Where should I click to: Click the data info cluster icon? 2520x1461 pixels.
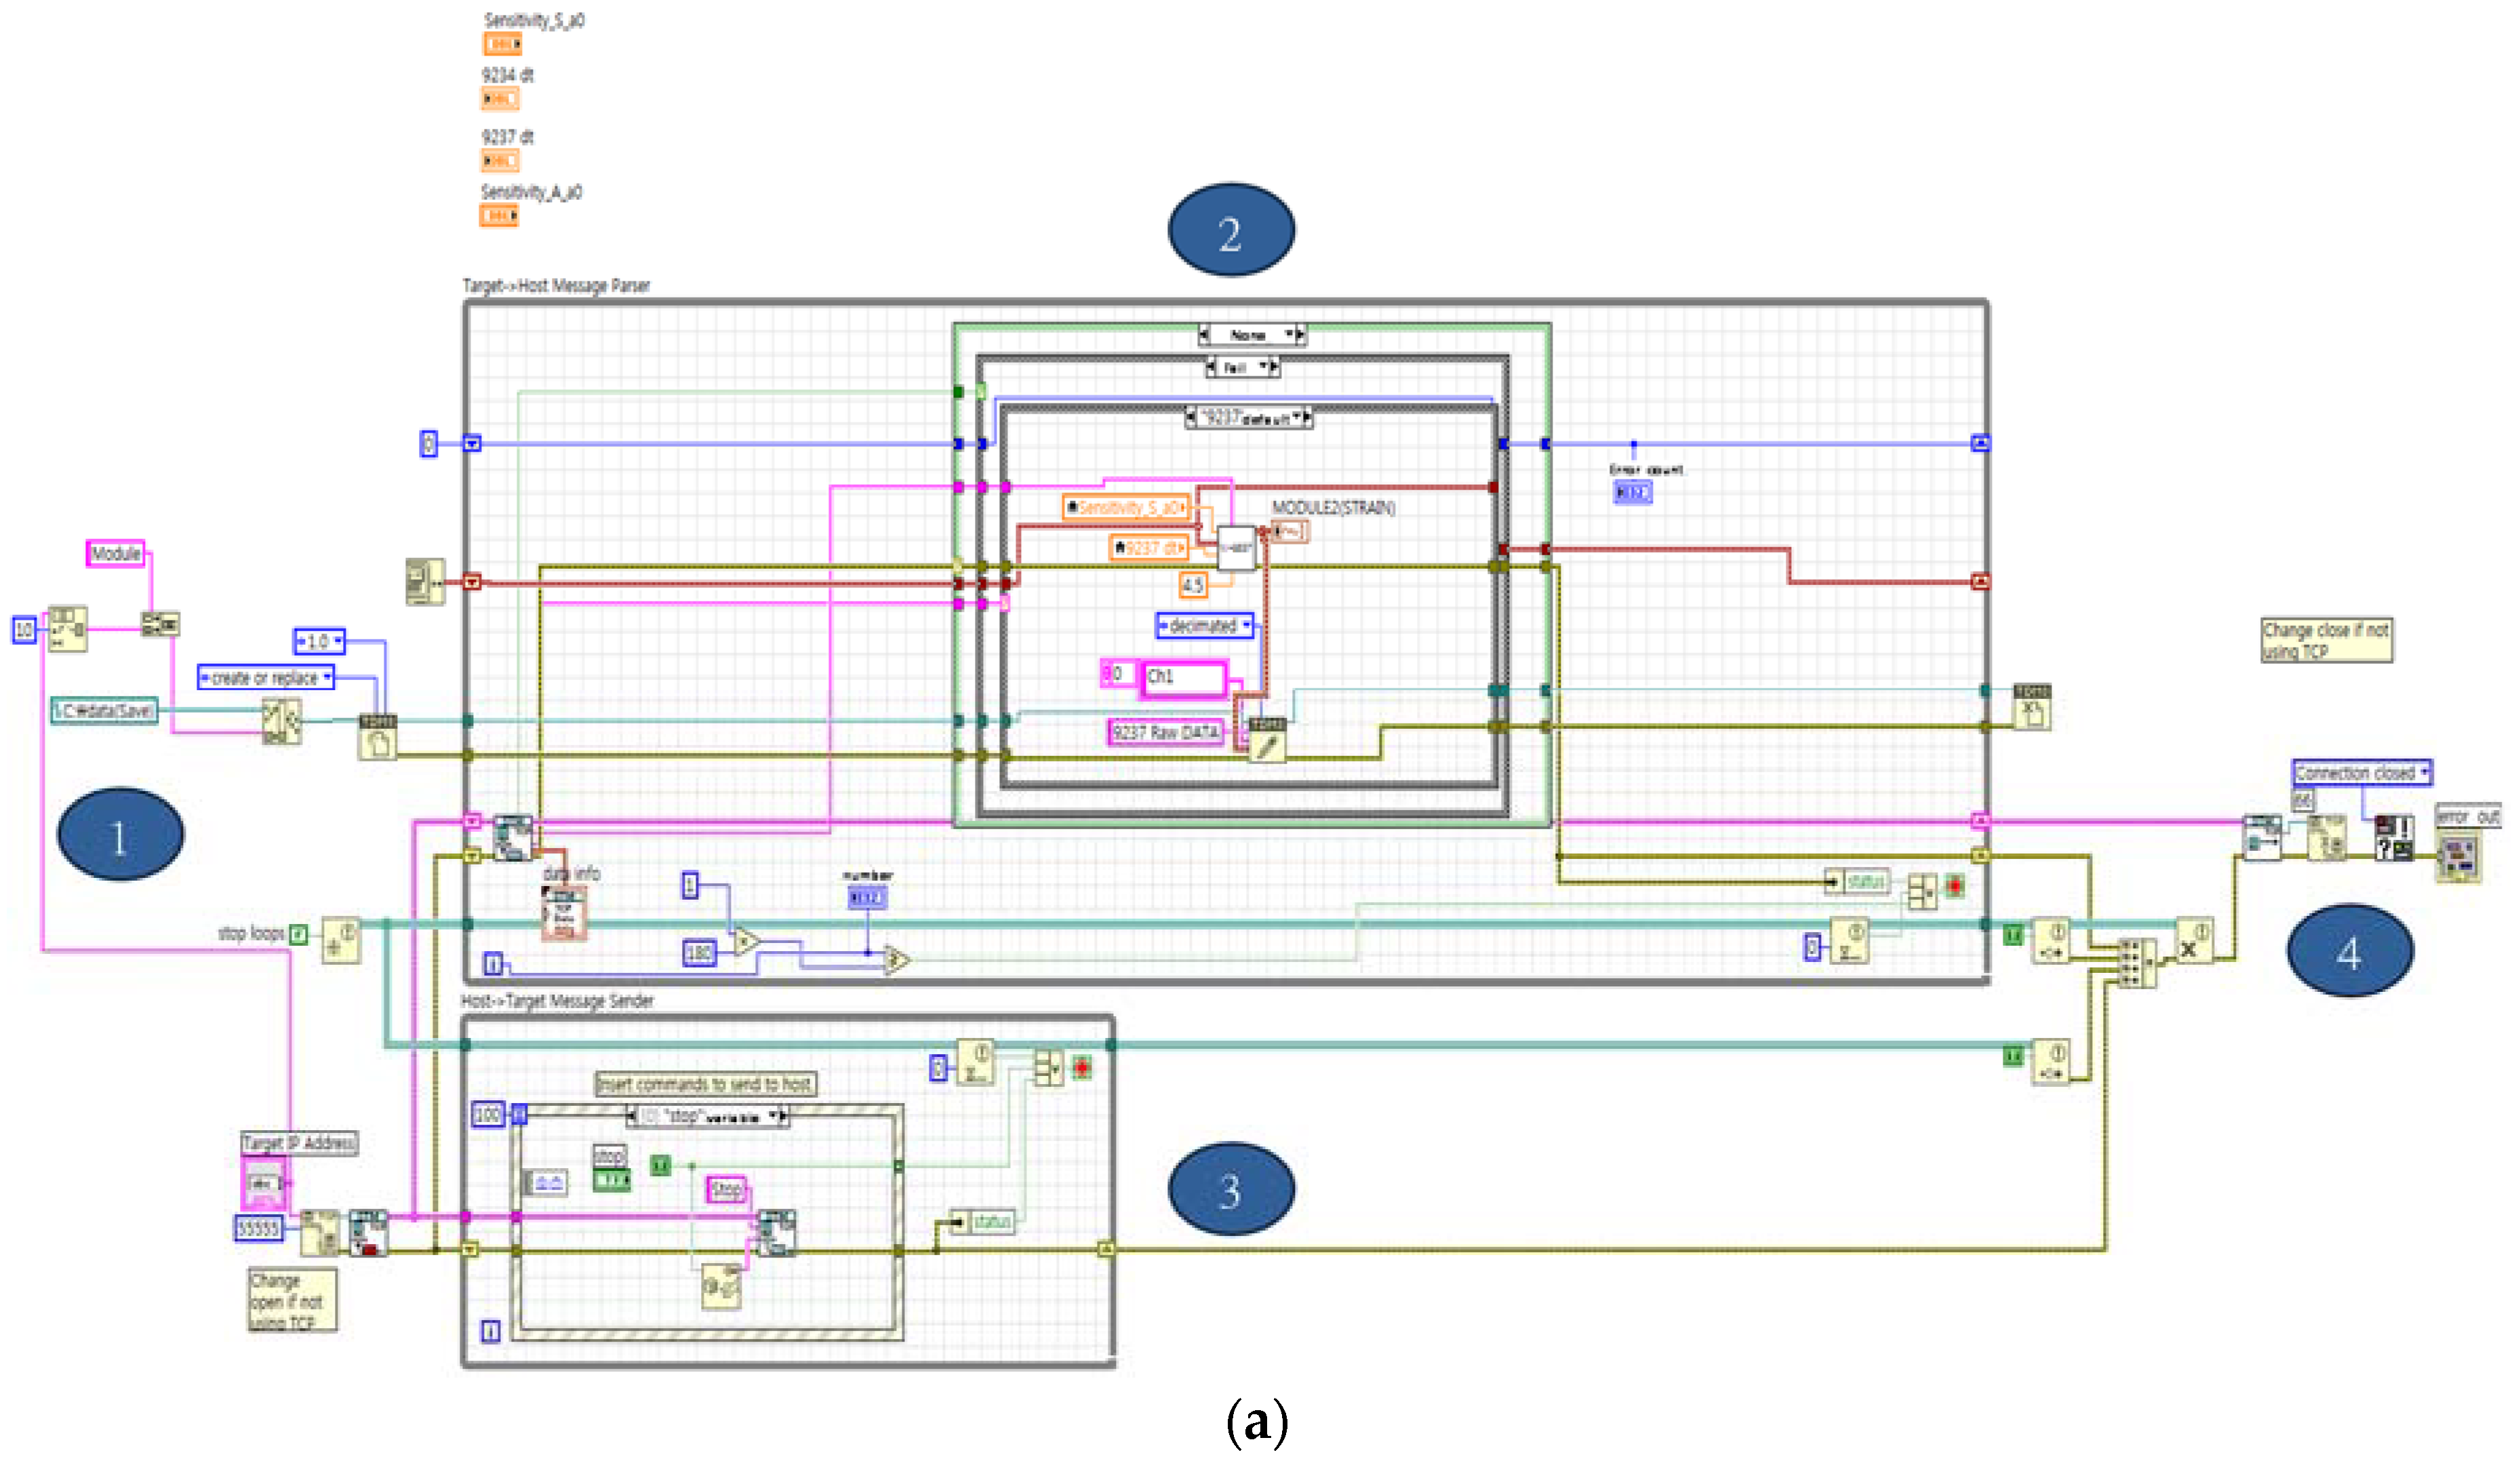tap(564, 913)
